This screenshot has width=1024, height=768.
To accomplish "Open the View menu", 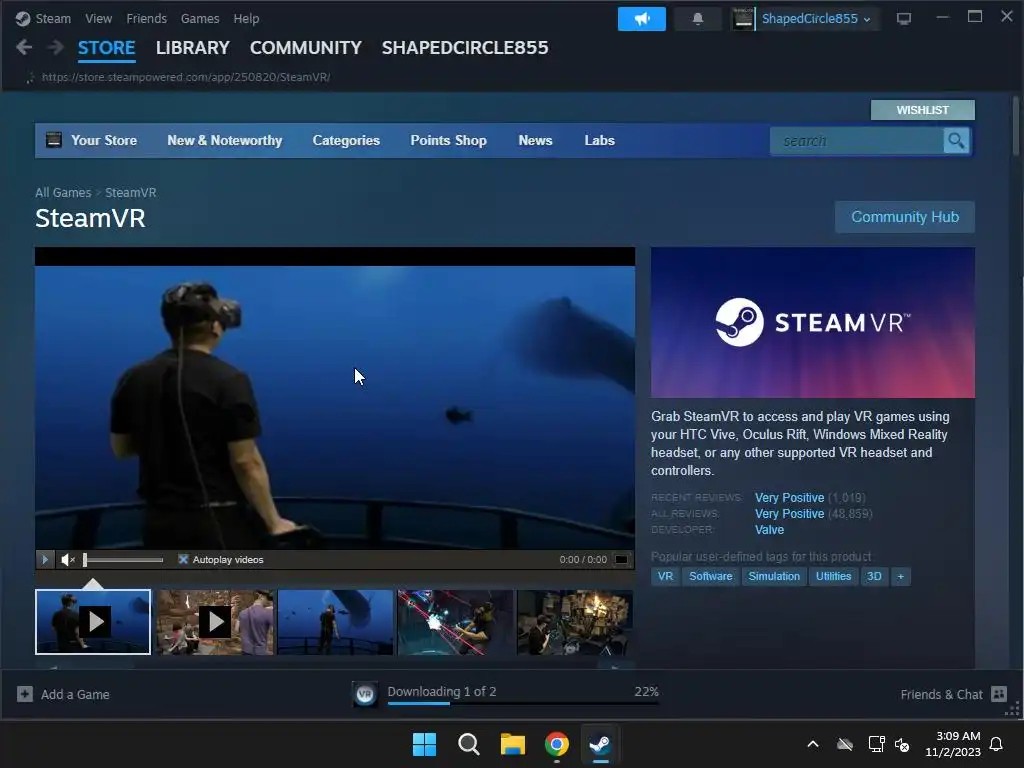I will click(99, 18).
